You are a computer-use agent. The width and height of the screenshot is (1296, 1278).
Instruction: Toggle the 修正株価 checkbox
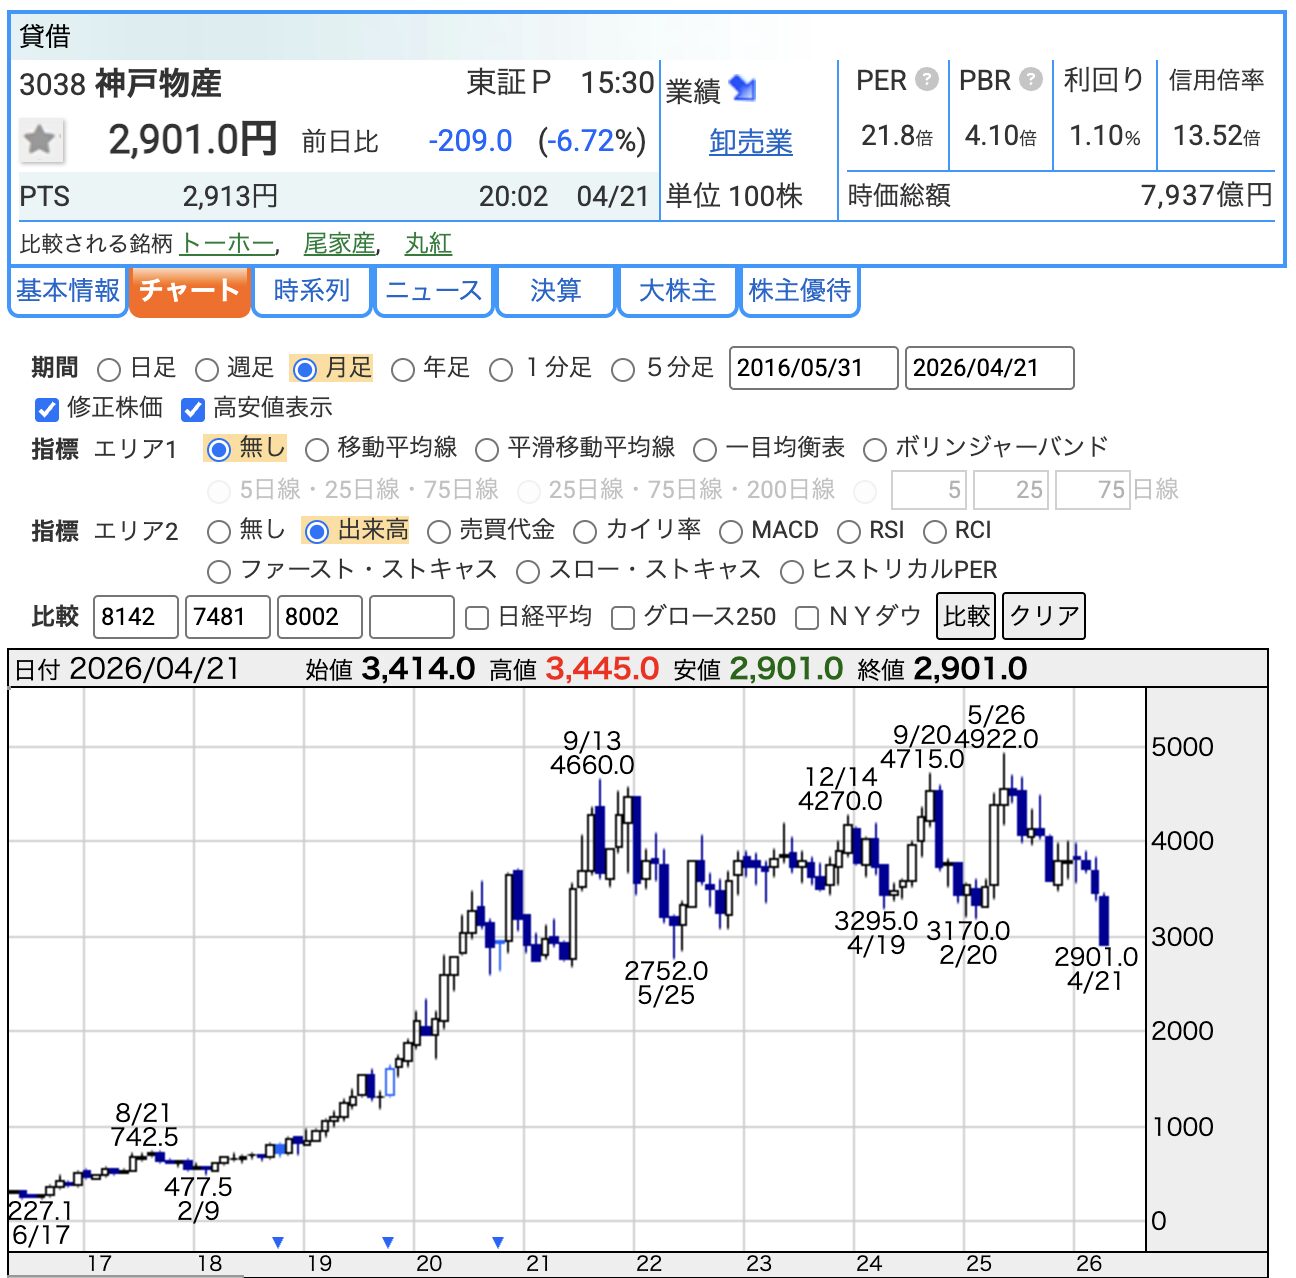(x=47, y=409)
